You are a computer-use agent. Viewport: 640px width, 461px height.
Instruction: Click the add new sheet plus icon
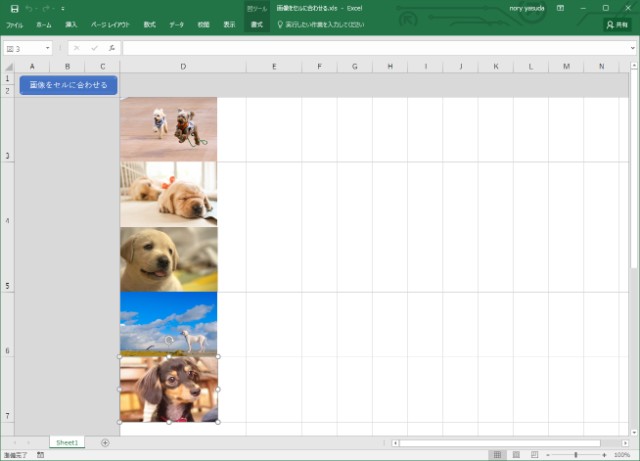click(x=105, y=442)
